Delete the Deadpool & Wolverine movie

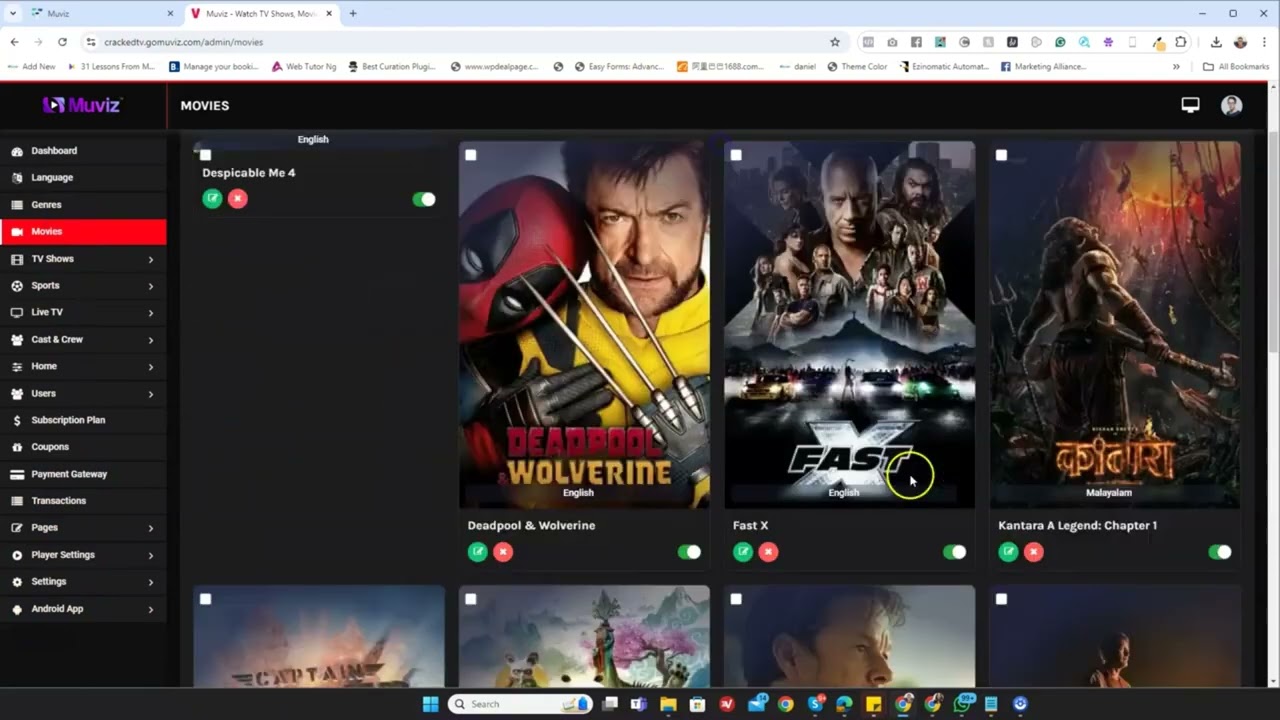(x=503, y=552)
